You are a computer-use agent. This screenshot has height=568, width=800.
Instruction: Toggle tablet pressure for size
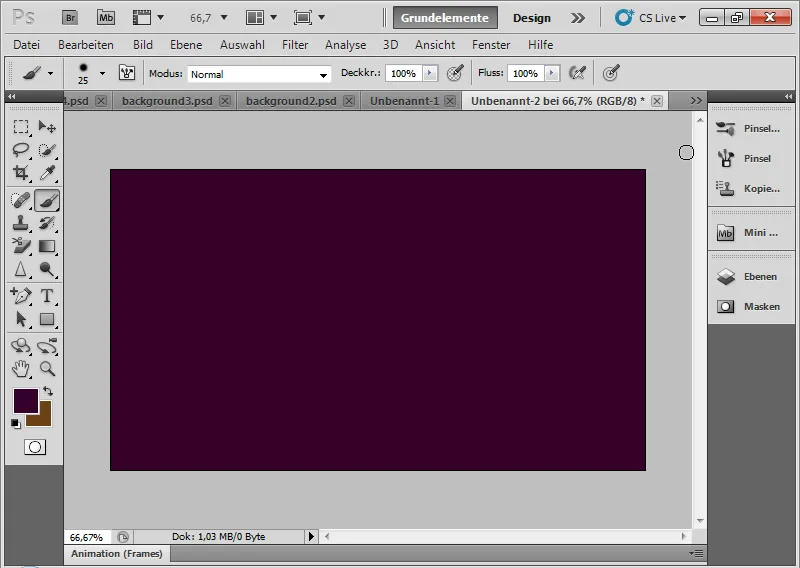pyautogui.click(x=611, y=73)
